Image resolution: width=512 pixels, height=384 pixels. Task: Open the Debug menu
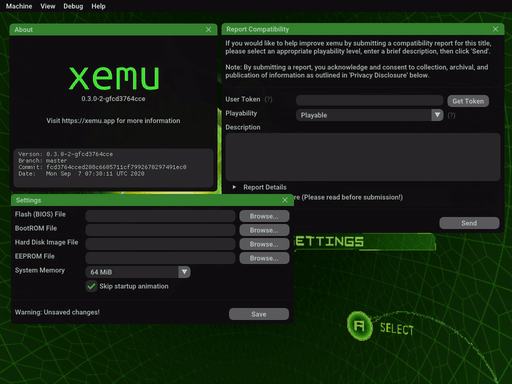point(73,6)
